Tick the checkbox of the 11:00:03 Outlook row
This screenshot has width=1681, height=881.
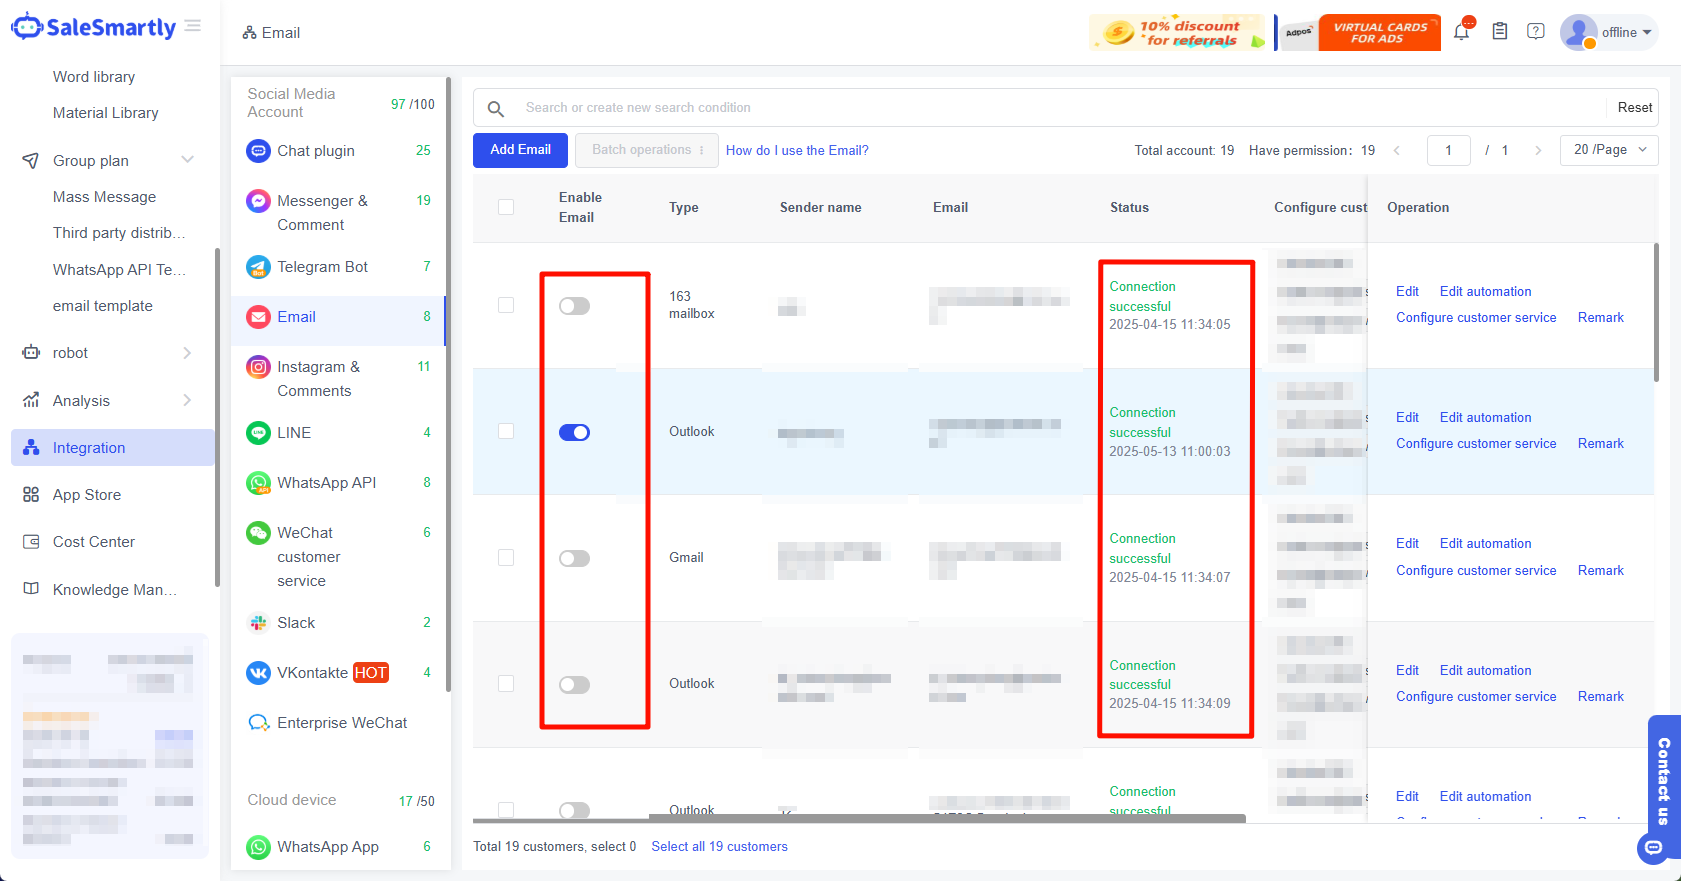pos(506,431)
